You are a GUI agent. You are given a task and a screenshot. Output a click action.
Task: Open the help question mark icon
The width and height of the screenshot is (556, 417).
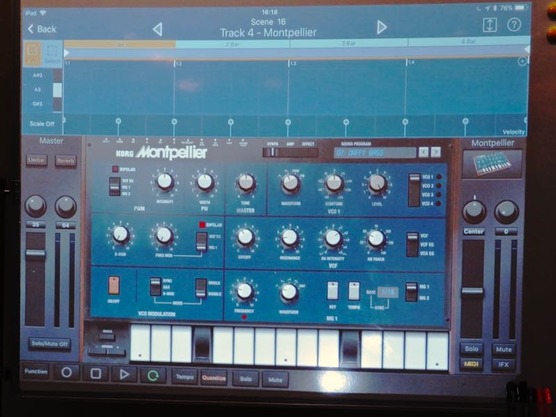(x=514, y=25)
